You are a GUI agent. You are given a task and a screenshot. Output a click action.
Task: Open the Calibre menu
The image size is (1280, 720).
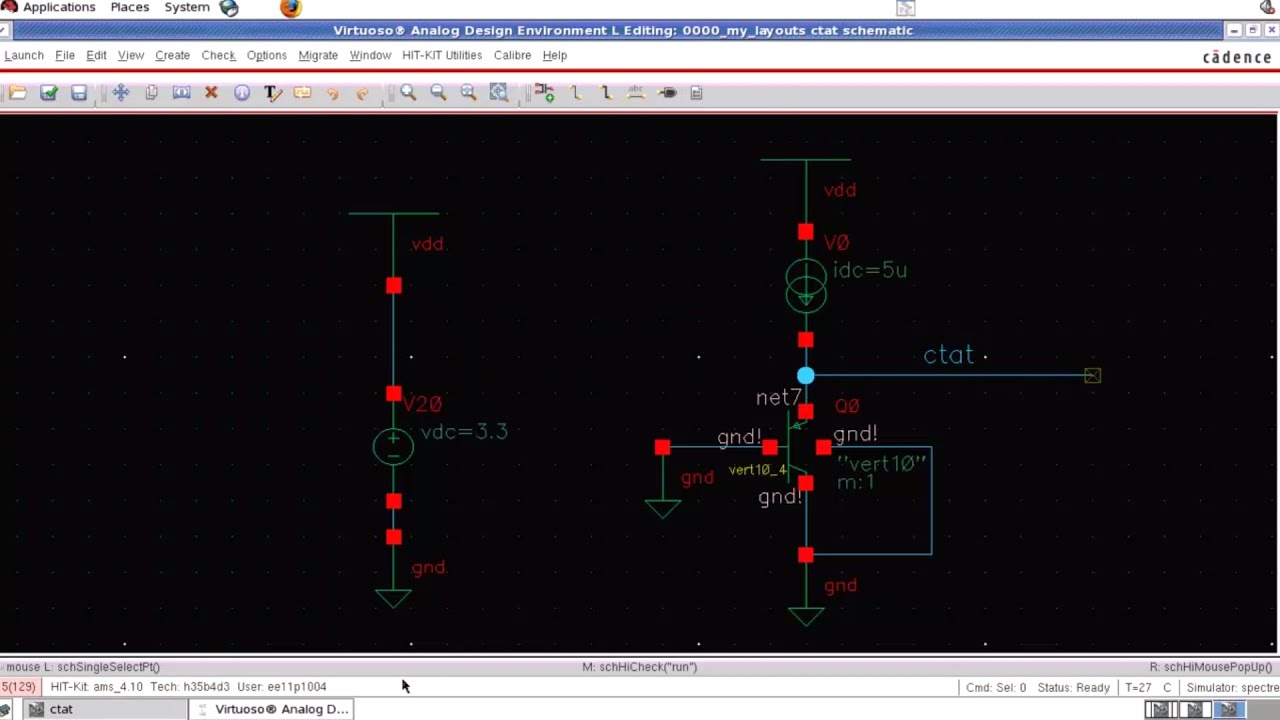pos(512,55)
